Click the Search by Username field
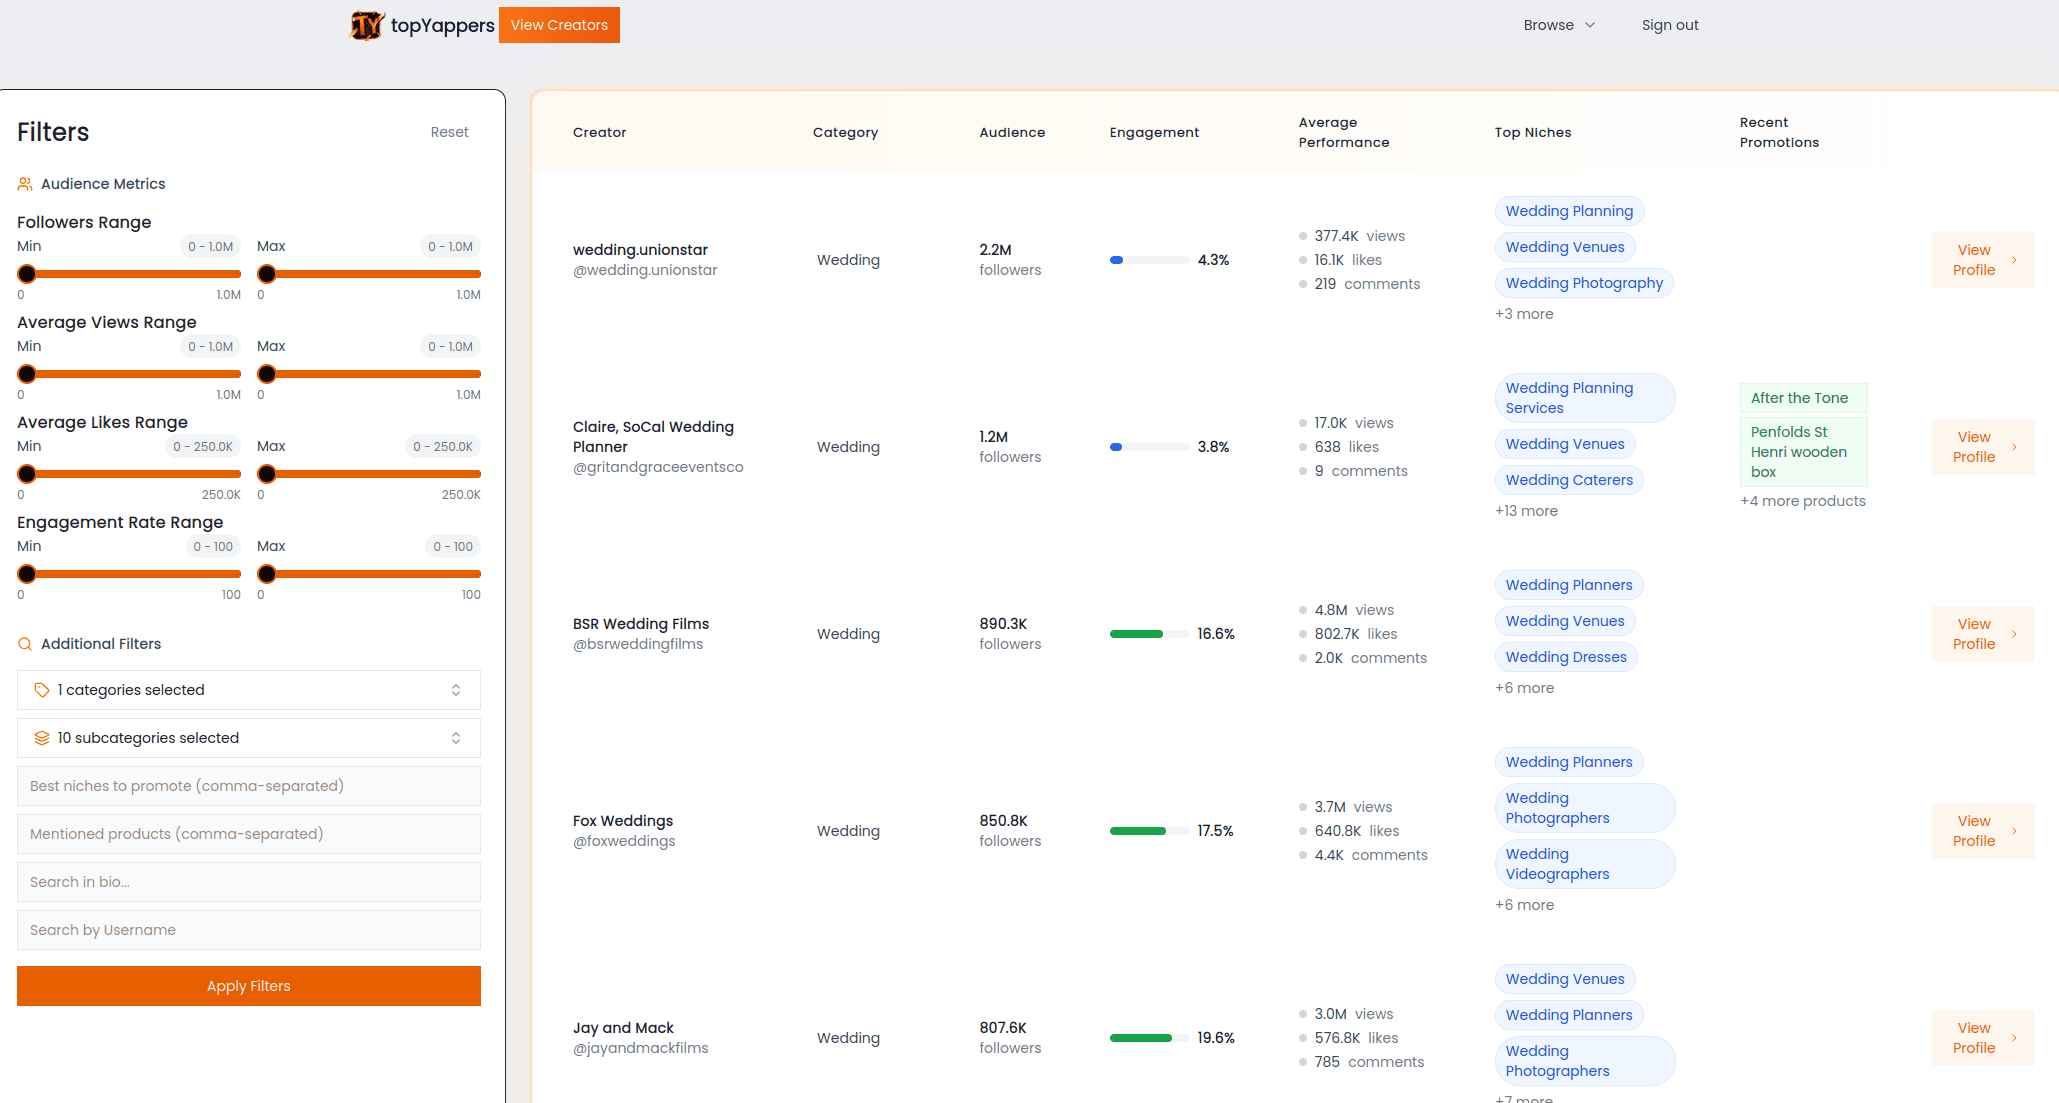This screenshot has height=1103, width=2059. tap(249, 930)
